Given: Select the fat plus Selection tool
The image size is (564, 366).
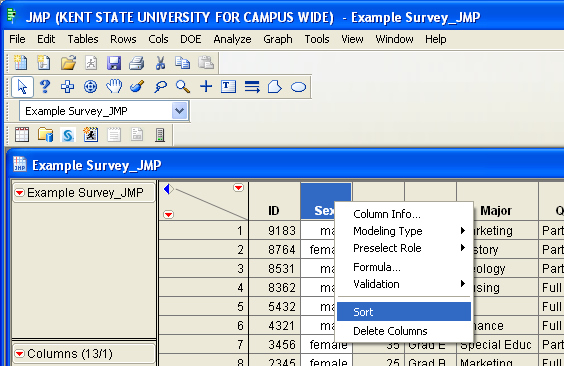Looking at the screenshot, I should [x=67, y=87].
